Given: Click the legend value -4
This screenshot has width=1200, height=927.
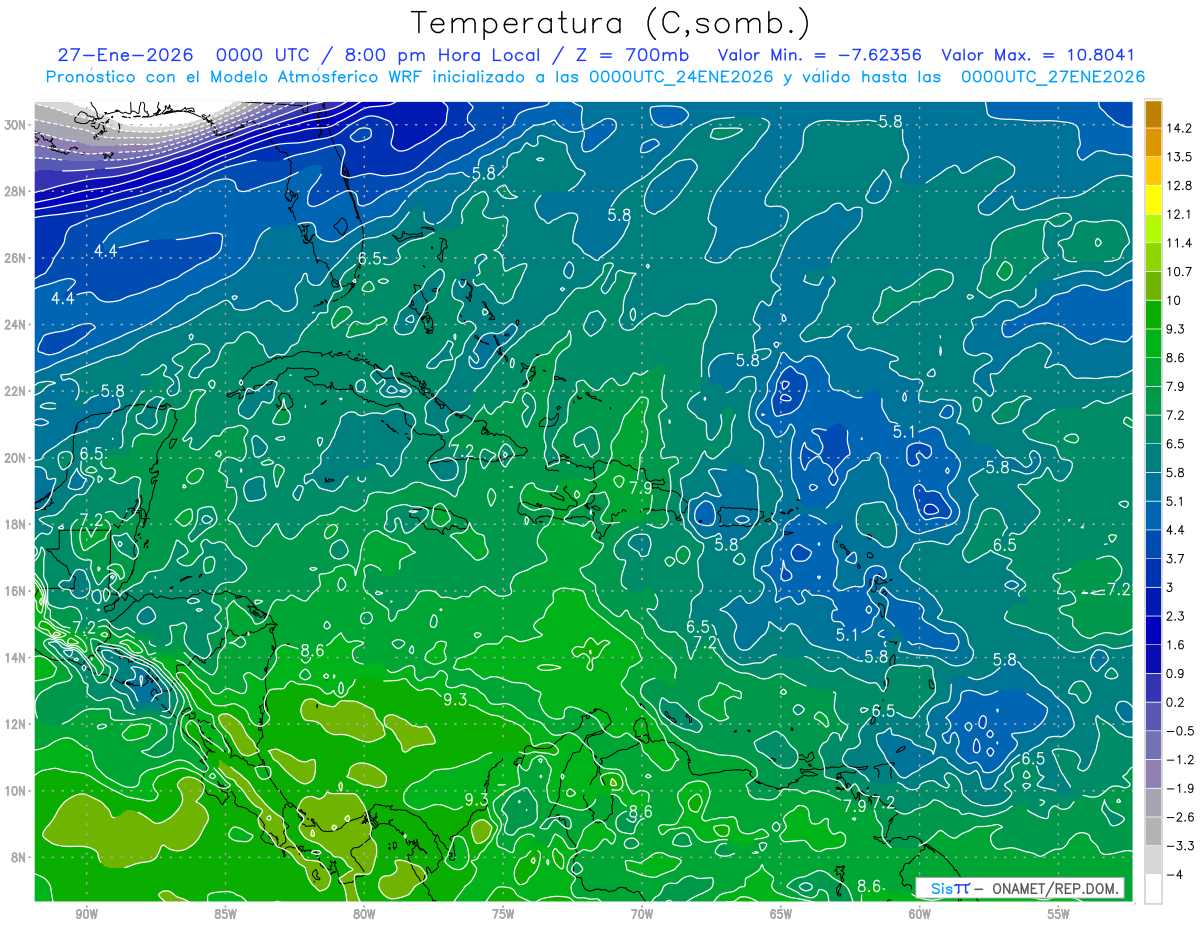Looking at the screenshot, I should coord(1174,874).
